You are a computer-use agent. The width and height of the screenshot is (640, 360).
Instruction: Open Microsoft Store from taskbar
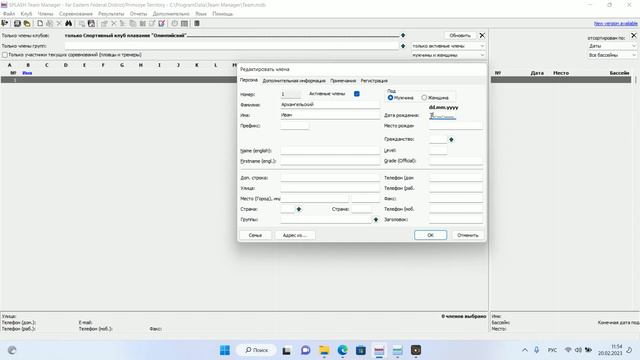pyautogui.click(x=361, y=350)
